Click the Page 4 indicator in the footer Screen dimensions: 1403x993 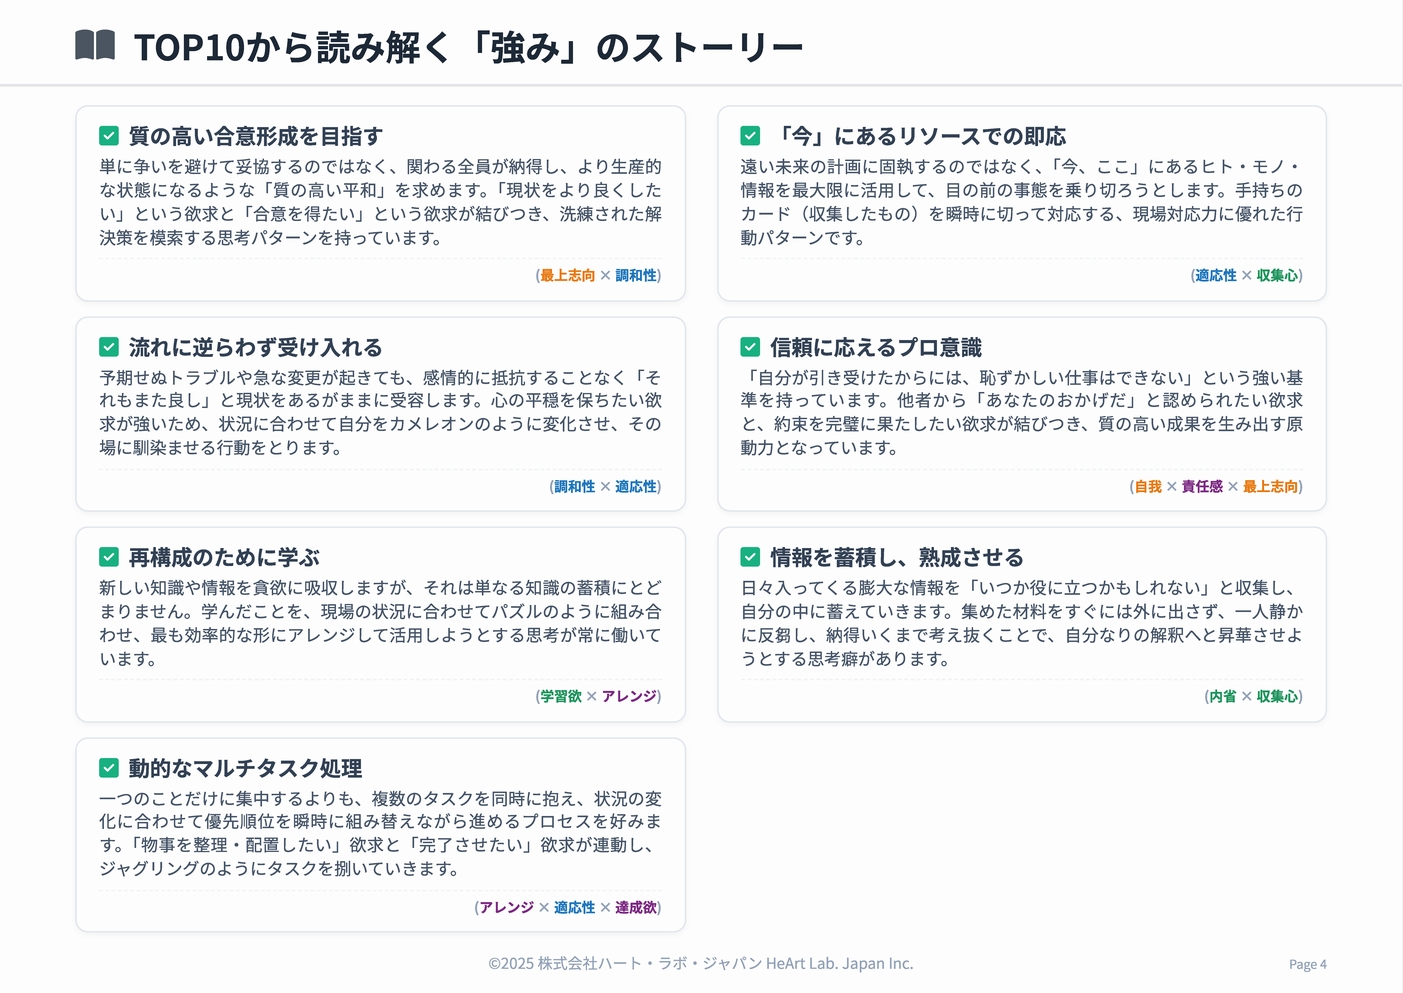[1307, 964]
